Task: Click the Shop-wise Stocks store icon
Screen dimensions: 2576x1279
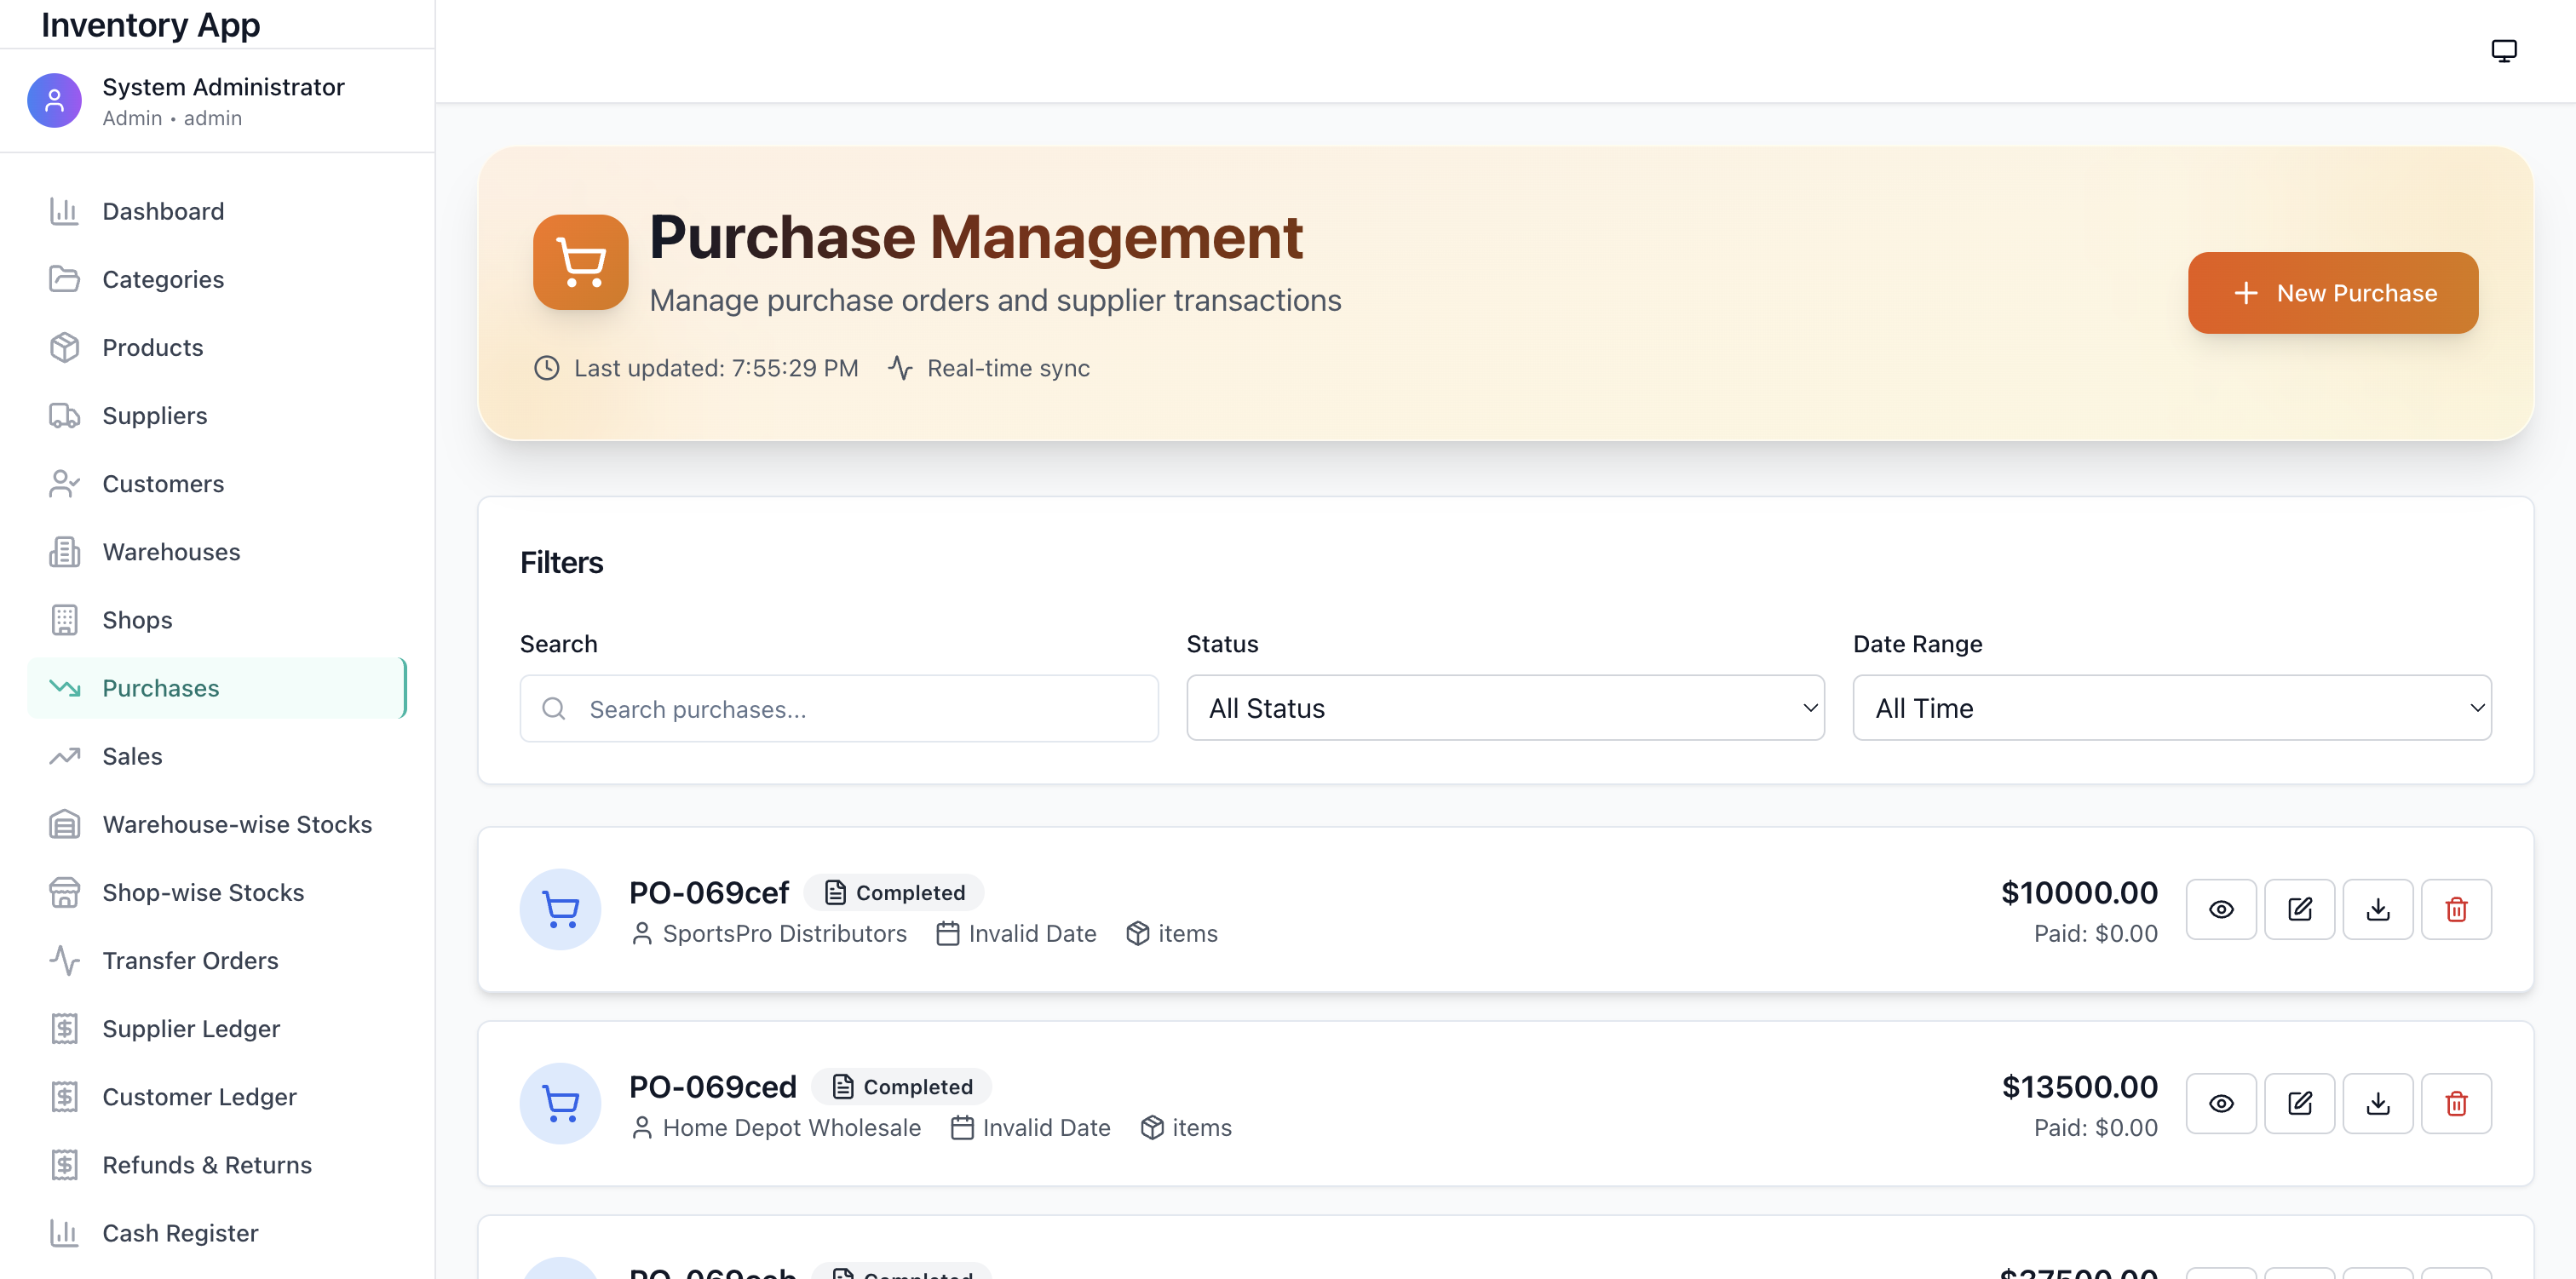Action: pyautogui.click(x=64, y=892)
